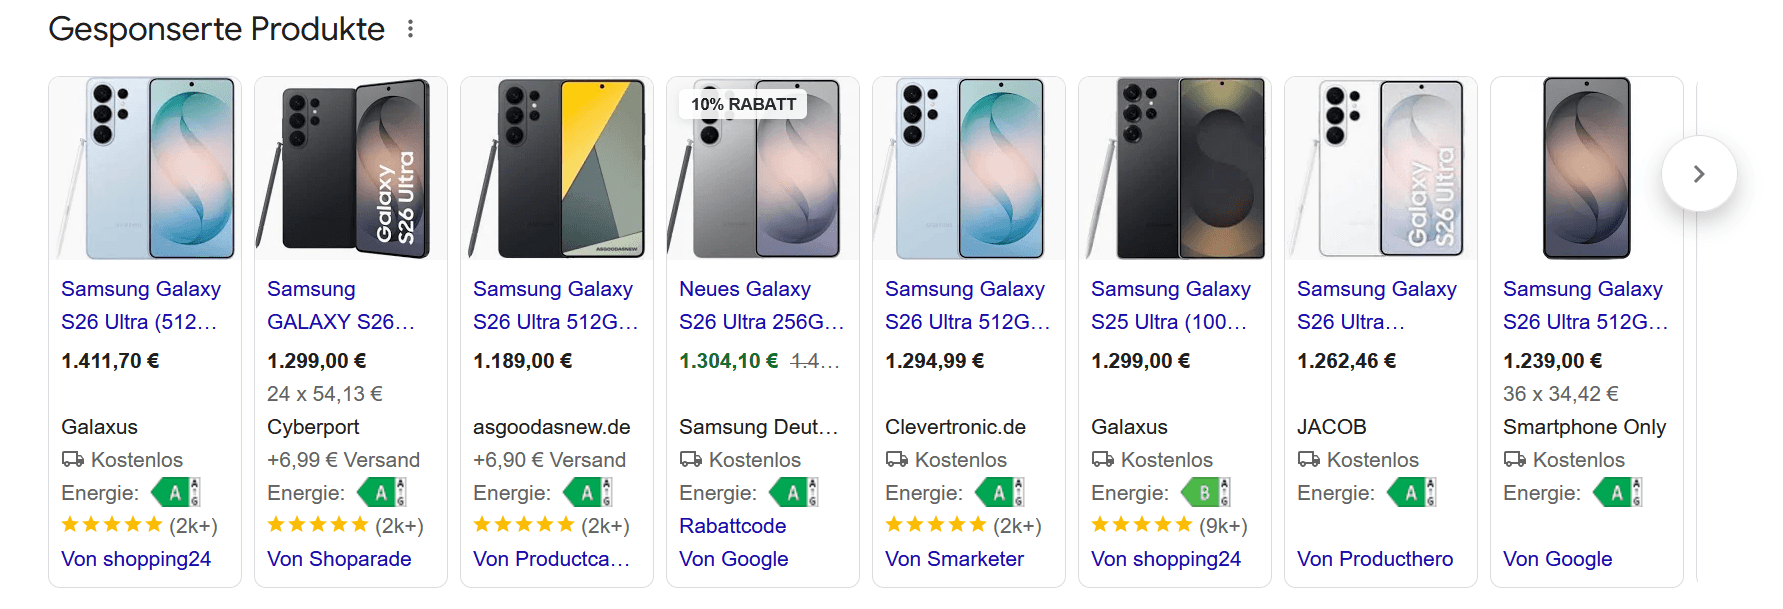Open the three-dot menu beside "Gesponserte Produkte"
Image resolution: width=1783 pixels, height=609 pixels.
click(410, 29)
